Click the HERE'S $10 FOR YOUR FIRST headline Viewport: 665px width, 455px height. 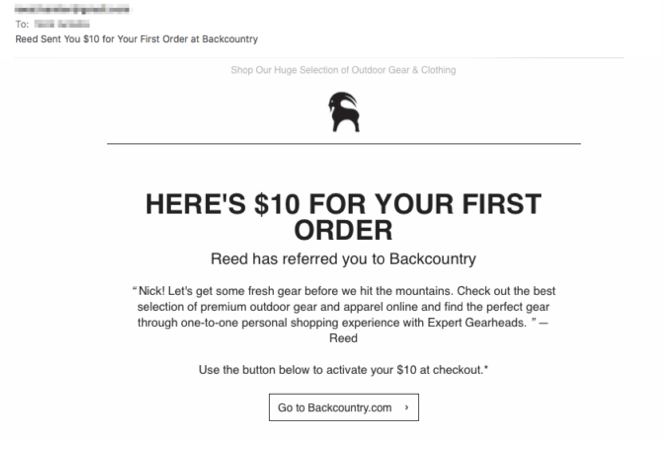click(x=343, y=205)
